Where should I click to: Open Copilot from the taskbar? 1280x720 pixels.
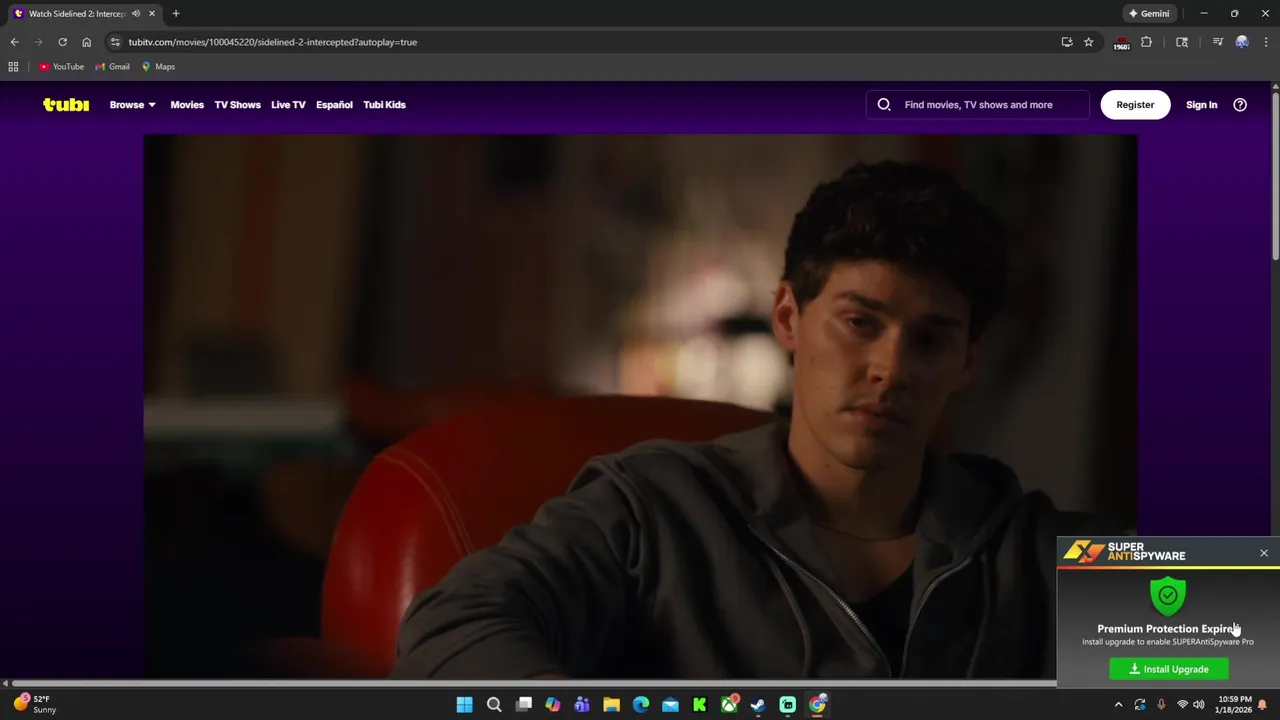tap(553, 705)
